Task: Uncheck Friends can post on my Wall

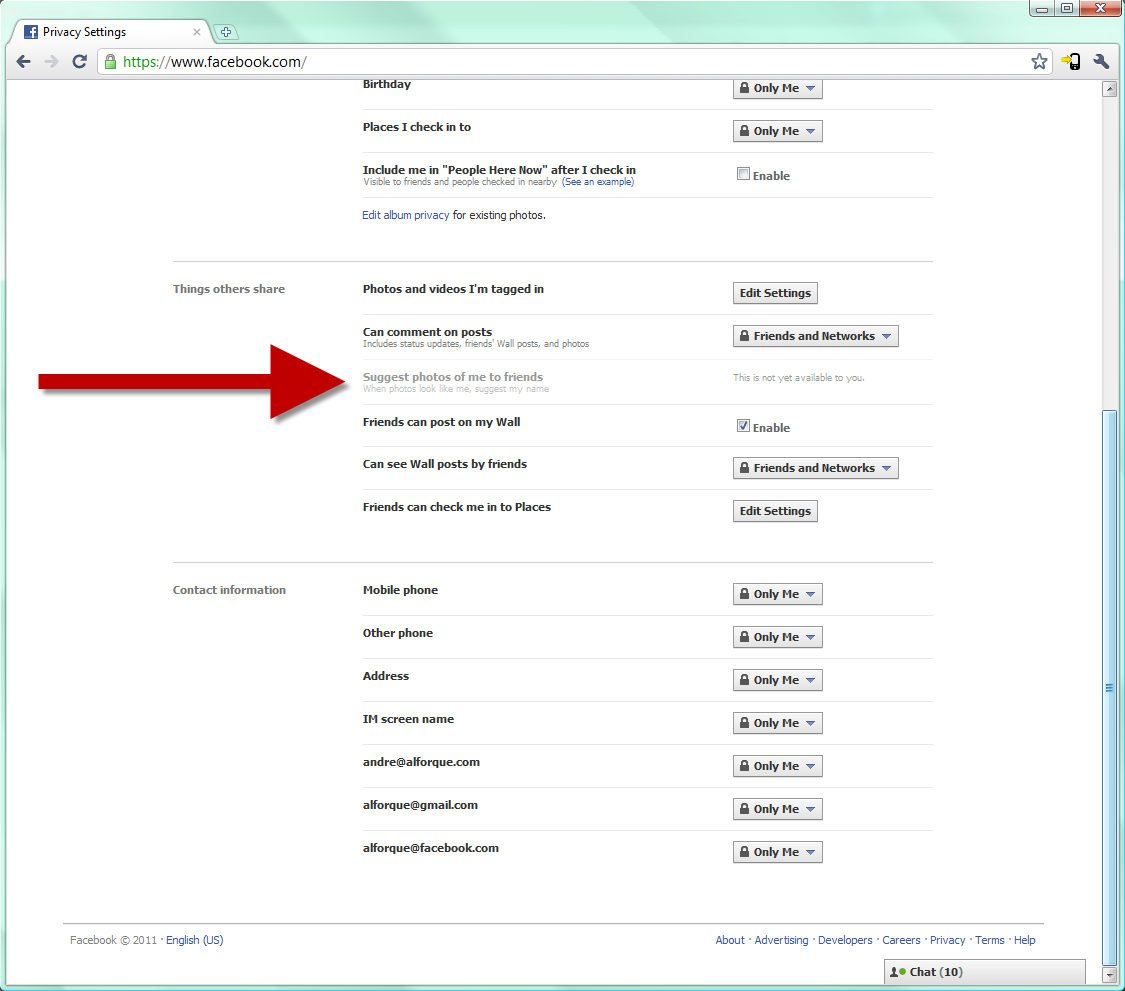Action: pos(743,426)
